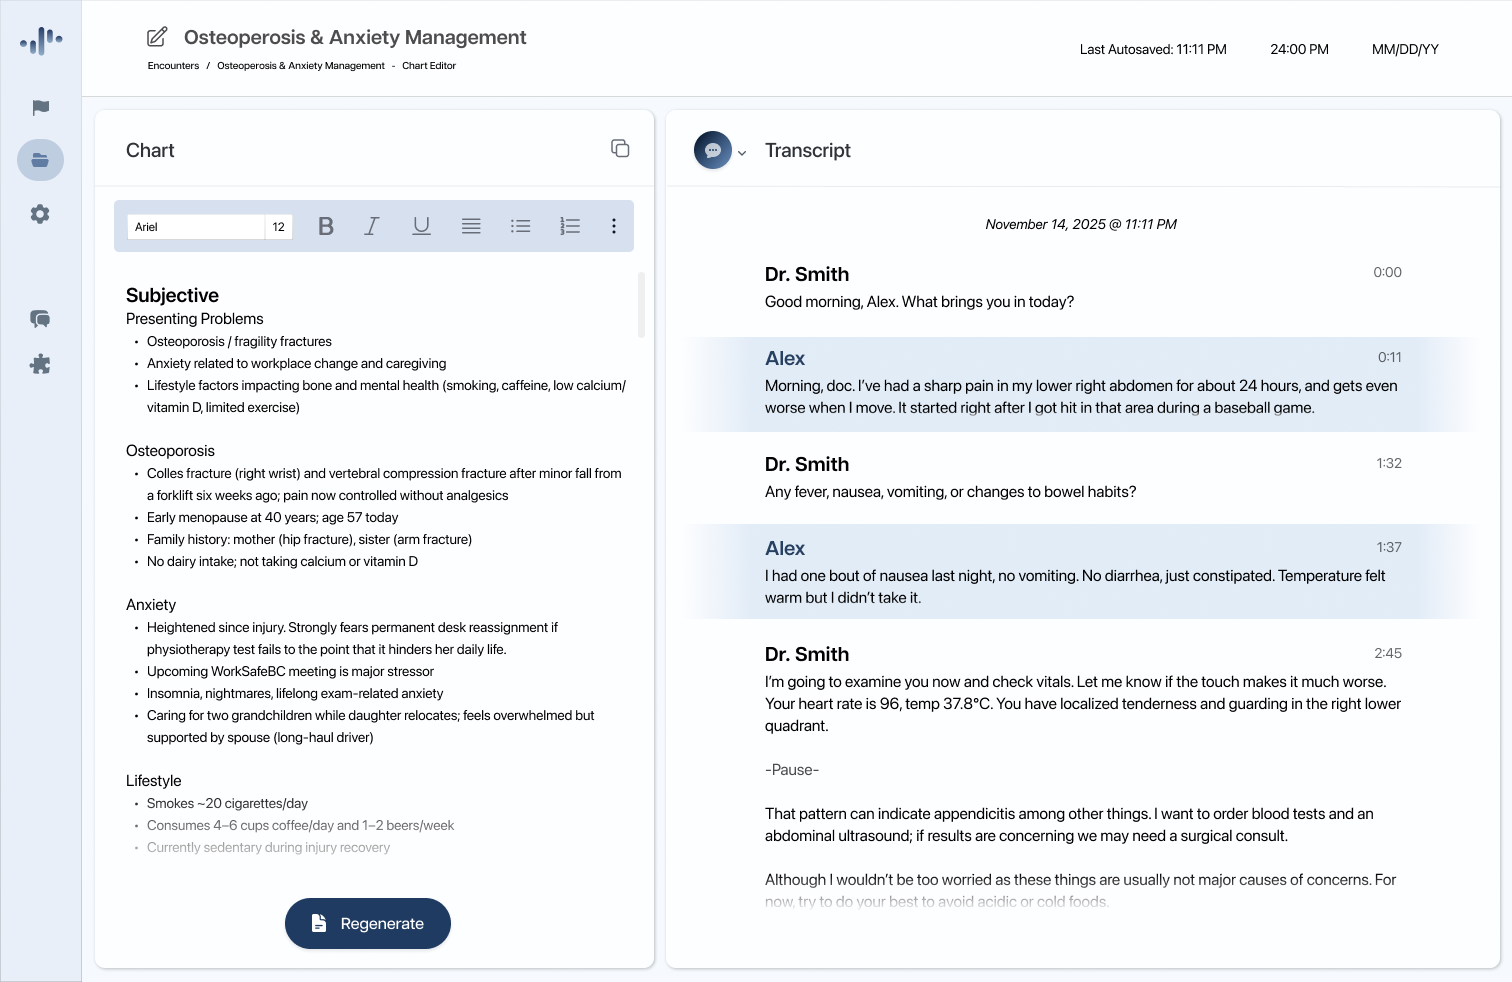This screenshot has width=1512, height=982.
Task: Insert a bulleted list
Action: click(x=520, y=226)
